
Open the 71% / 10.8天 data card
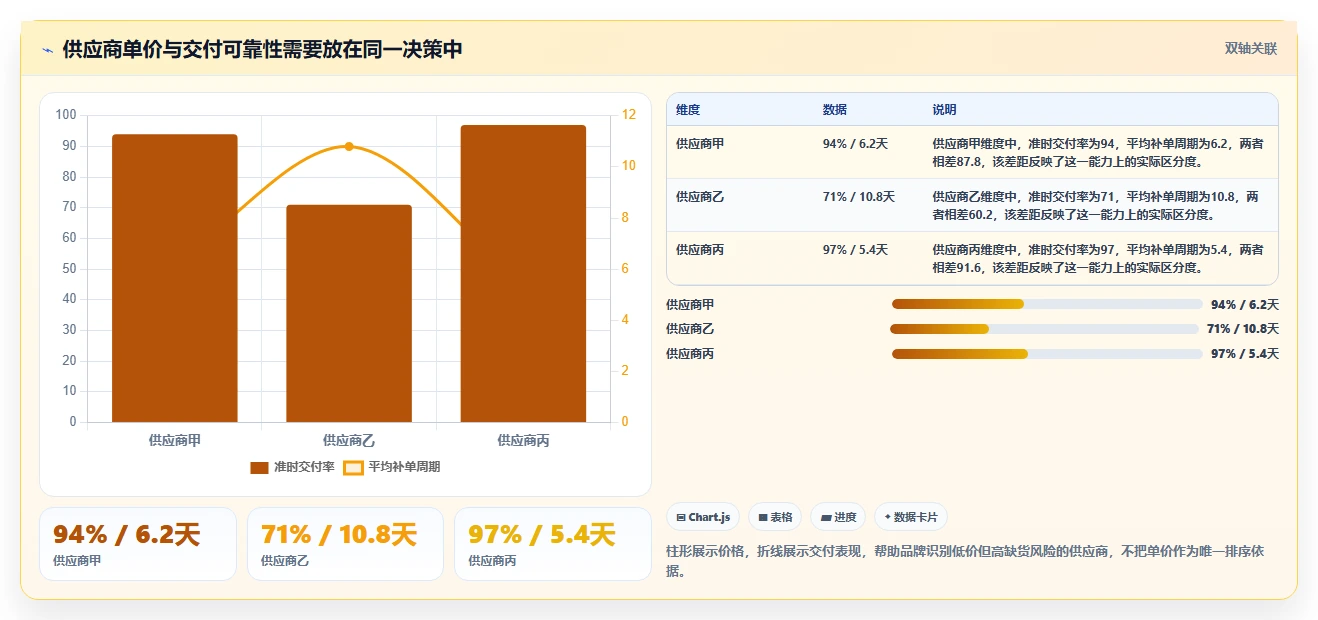345,544
